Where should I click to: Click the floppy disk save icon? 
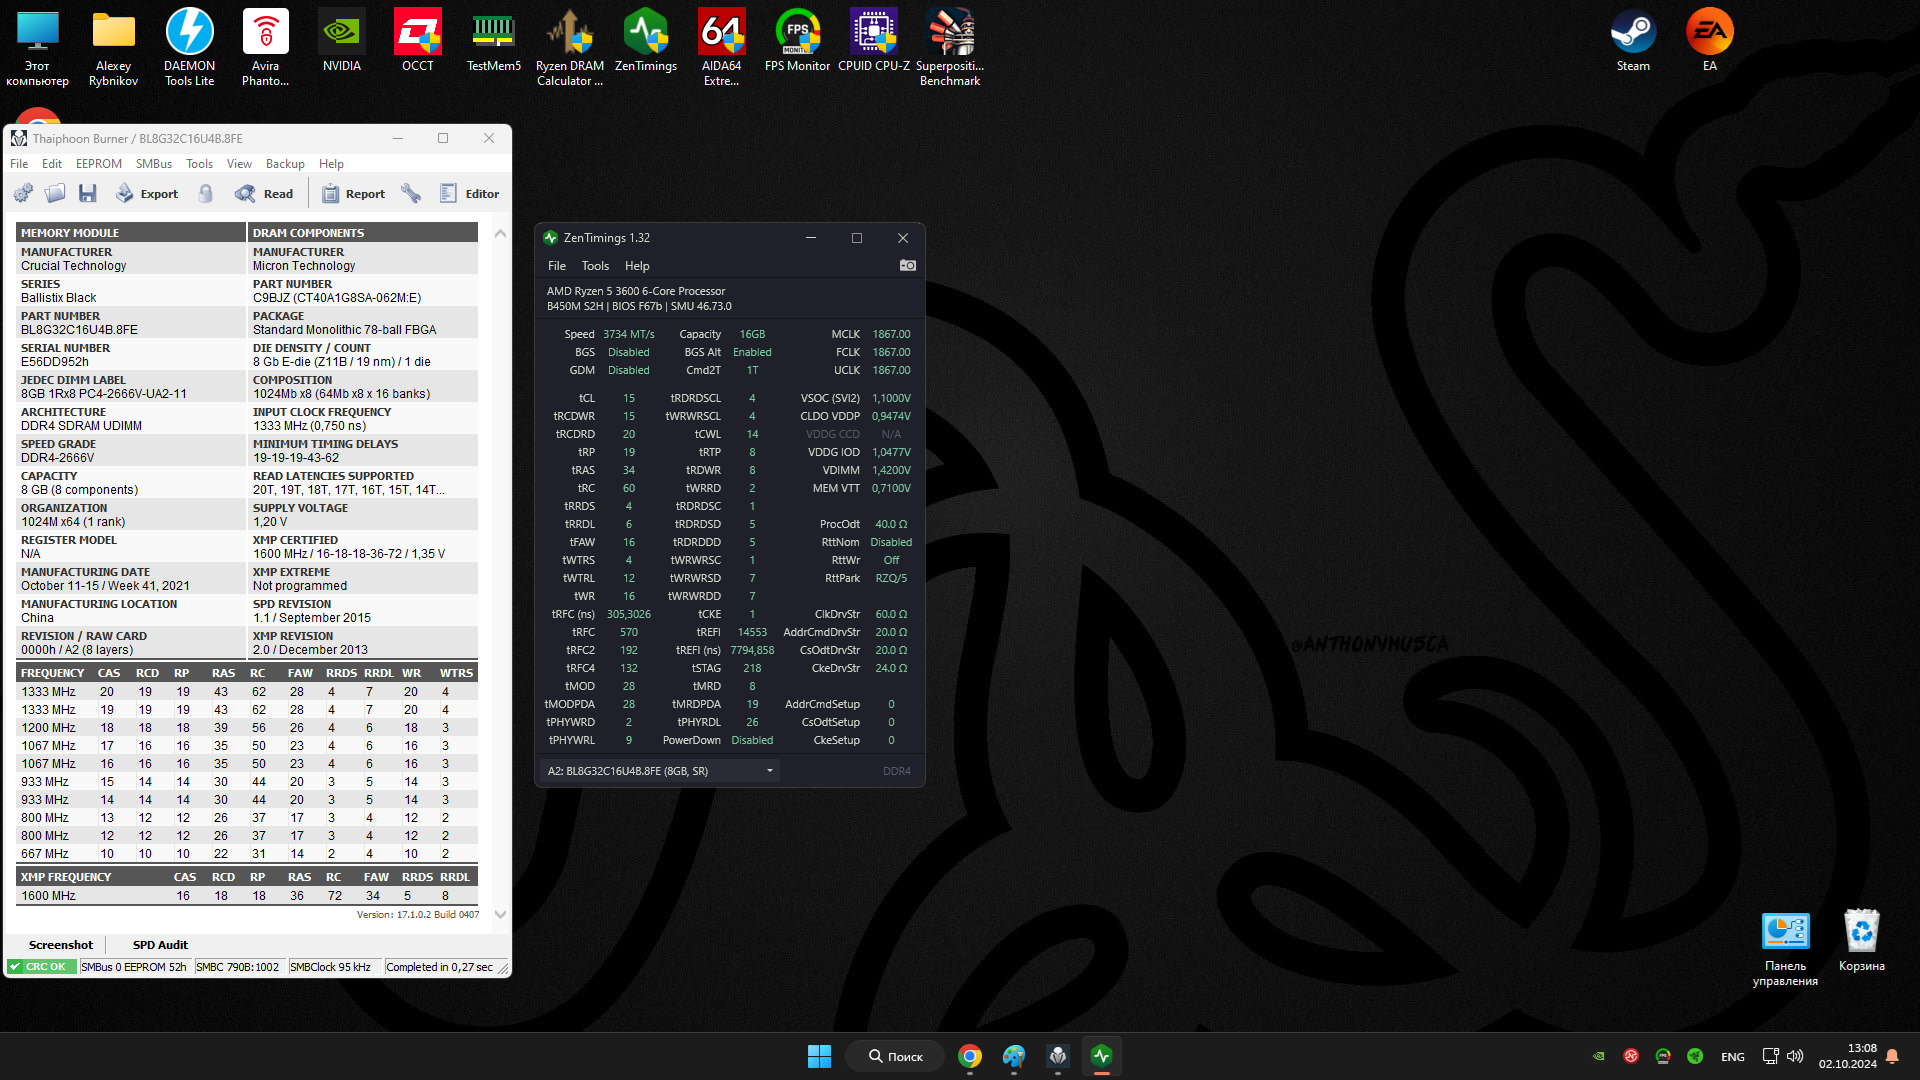pyautogui.click(x=88, y=194)
